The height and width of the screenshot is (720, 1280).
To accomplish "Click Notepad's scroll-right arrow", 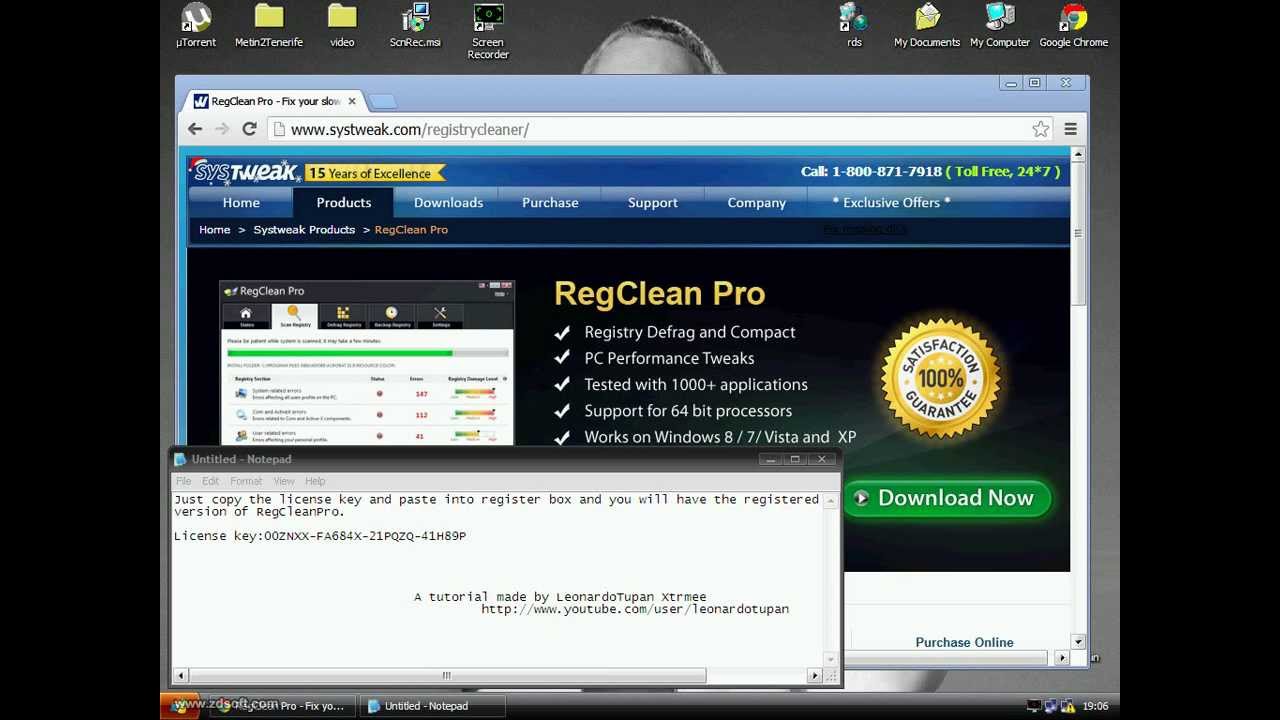I will coord(815,676).
